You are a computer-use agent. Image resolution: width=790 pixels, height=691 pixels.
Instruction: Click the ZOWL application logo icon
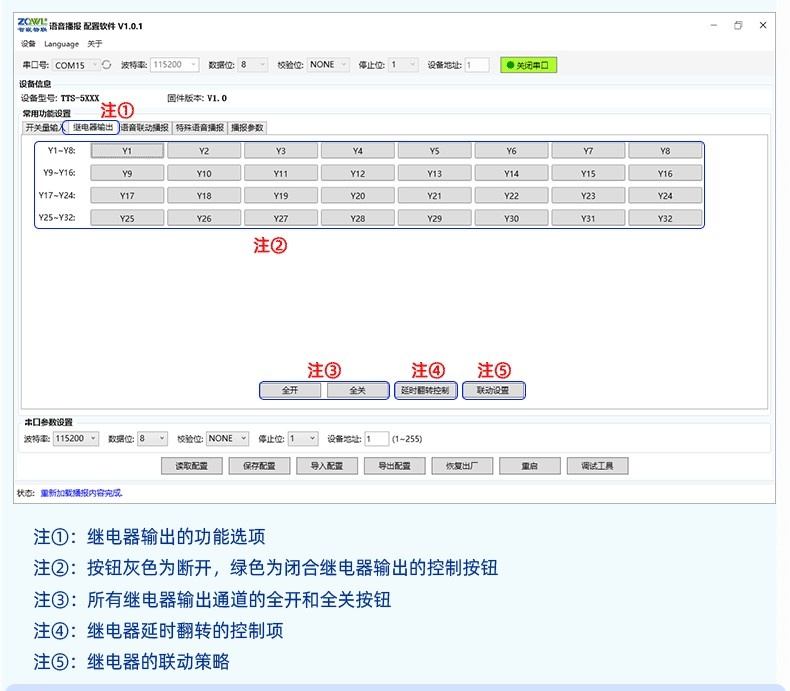[32, 25]
